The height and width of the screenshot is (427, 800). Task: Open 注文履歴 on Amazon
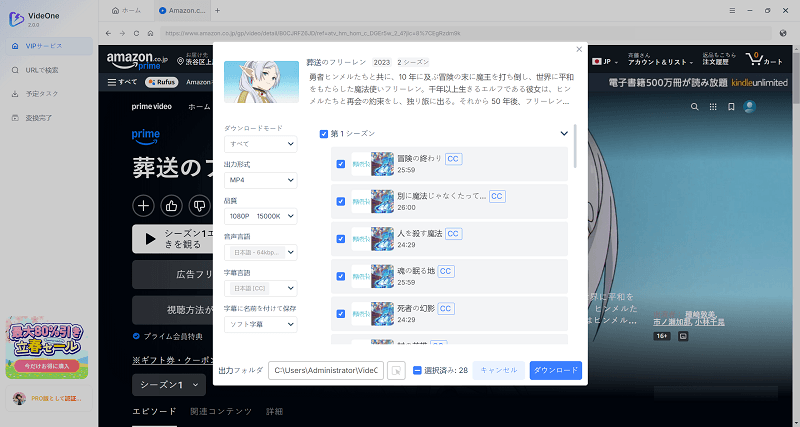pos(719,59)
